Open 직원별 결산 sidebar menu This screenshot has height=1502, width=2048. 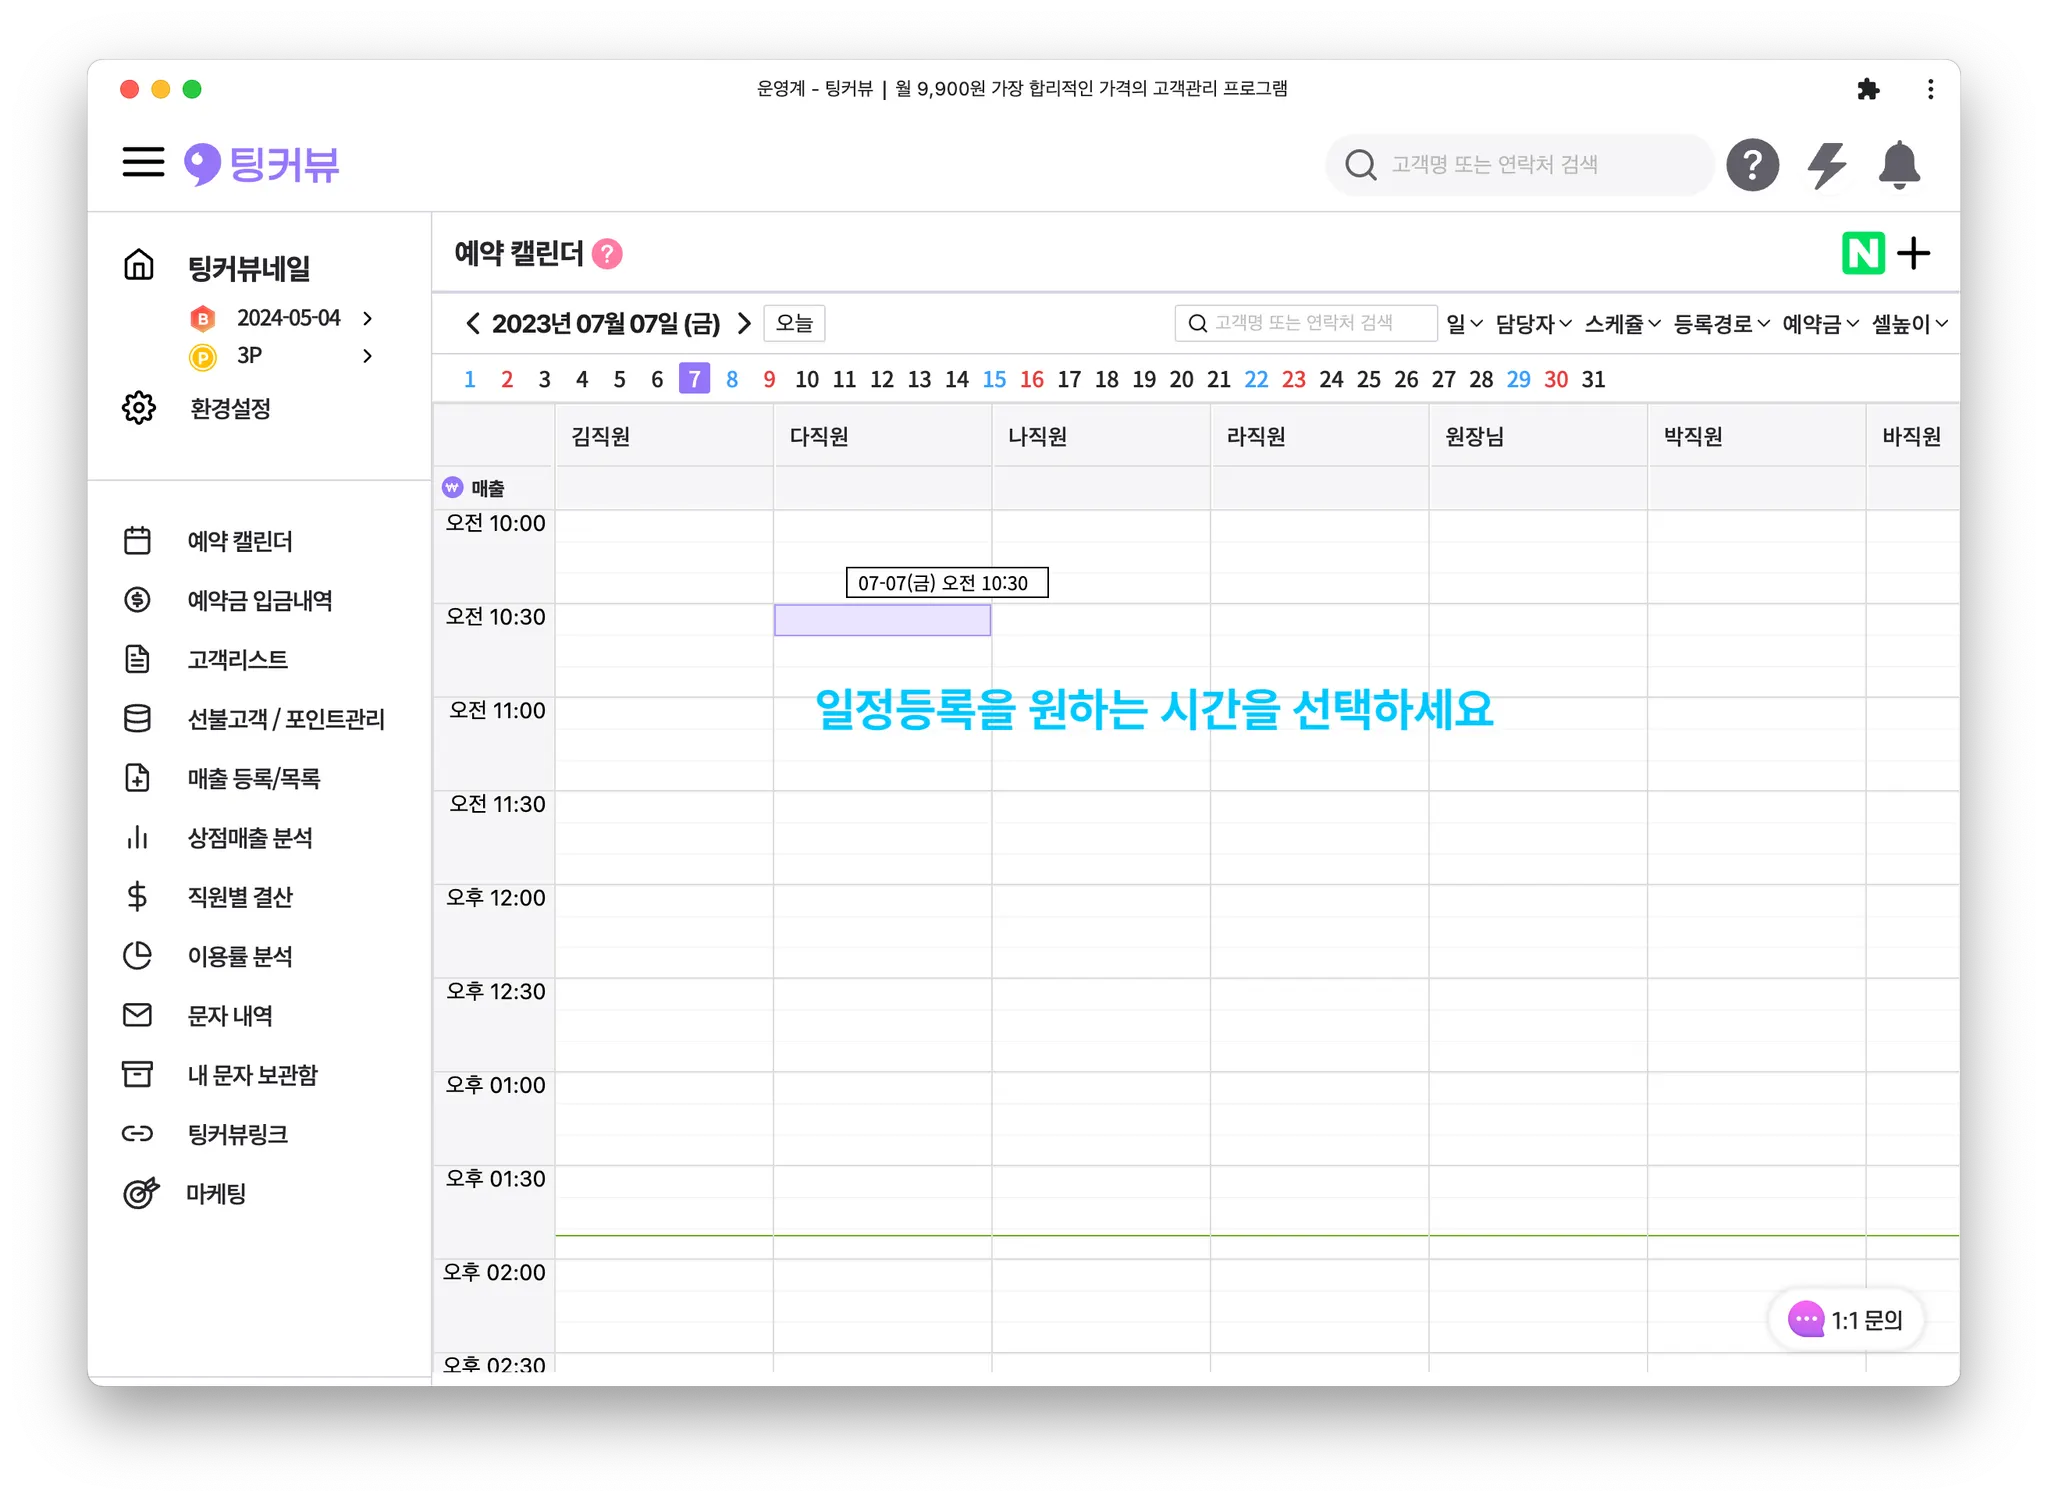tap(240, 897)
